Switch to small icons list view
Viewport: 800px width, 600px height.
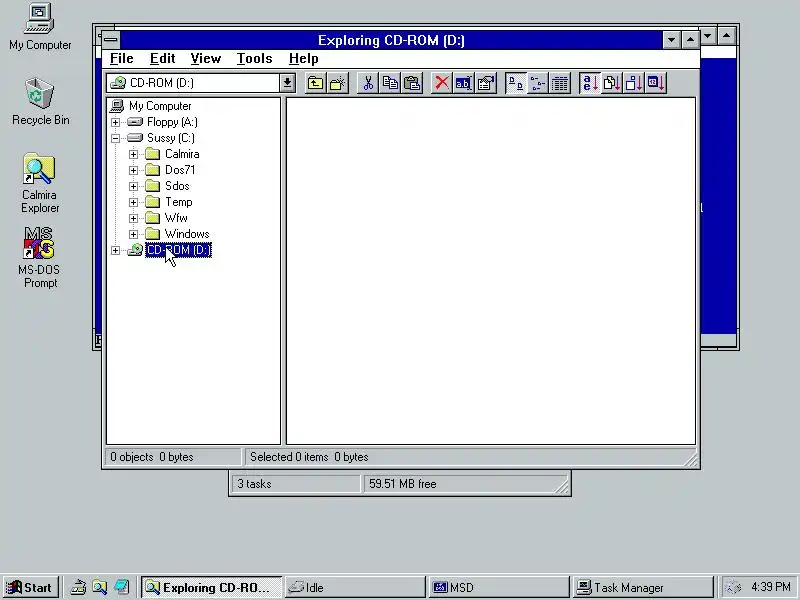(538, 83)
